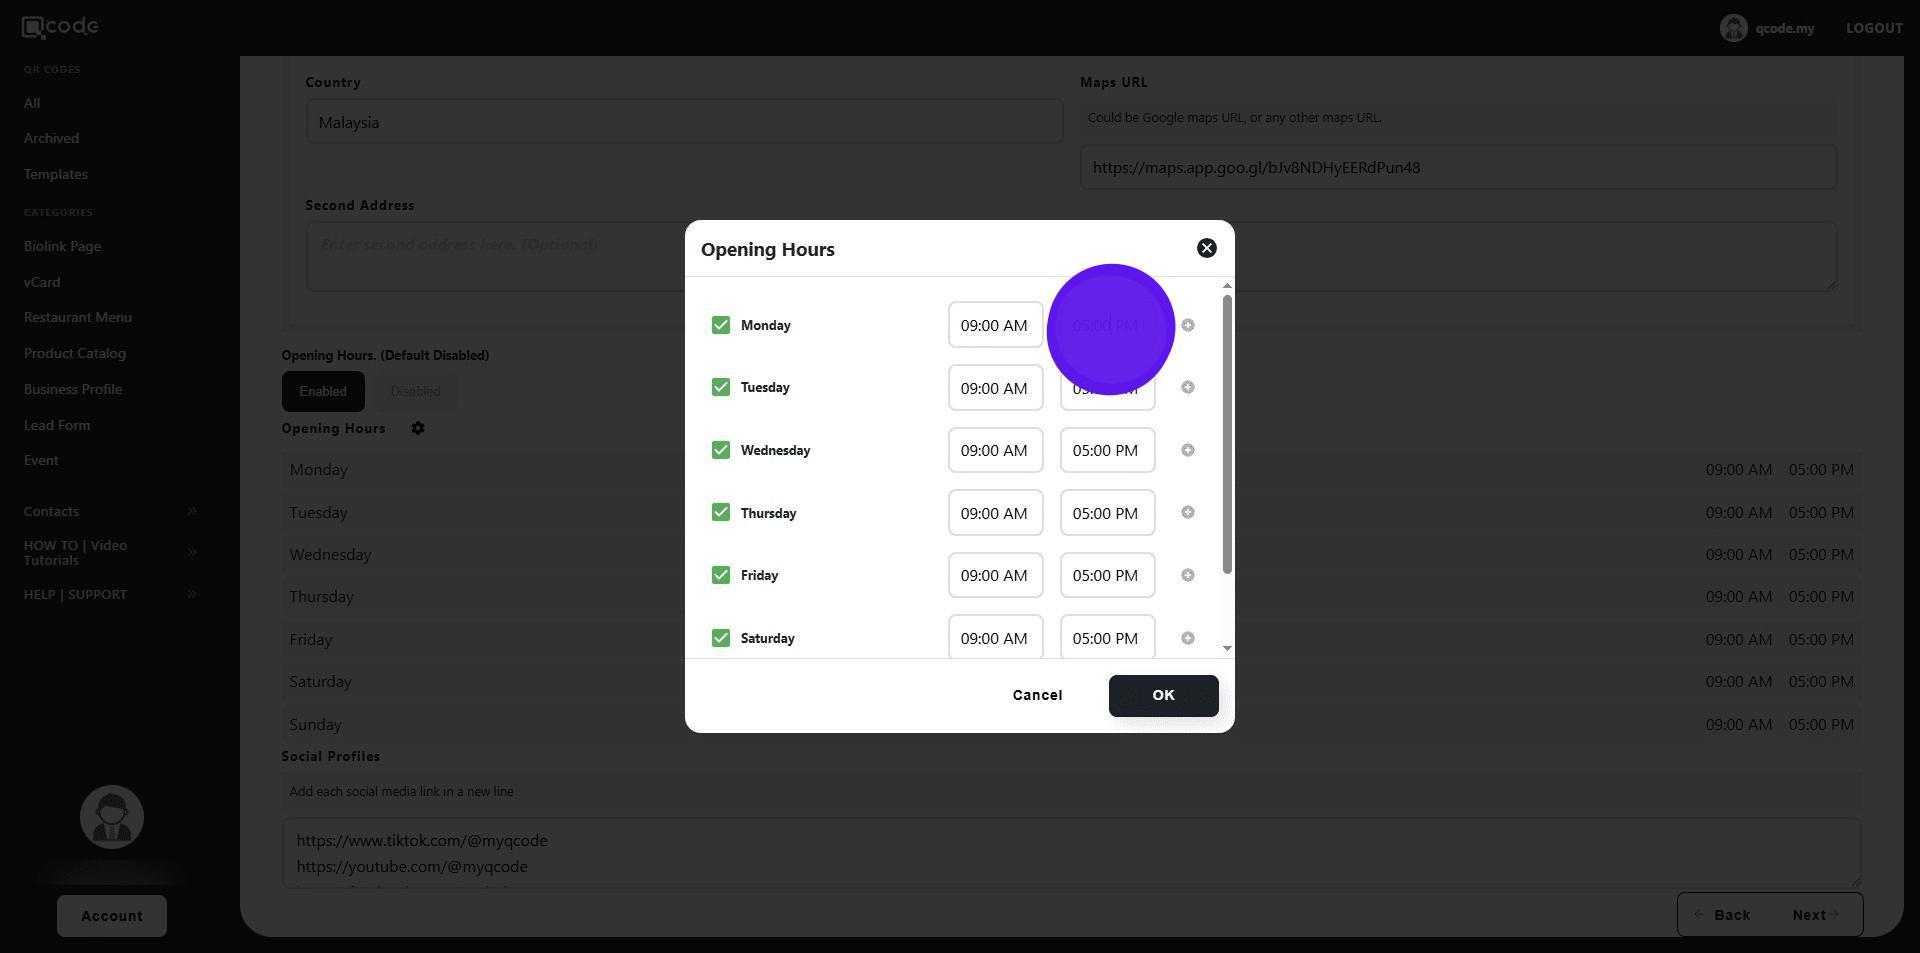Confirm opening hours with OK
1920x953 pixels.
pyautogui.click(x=1163, y=695)
